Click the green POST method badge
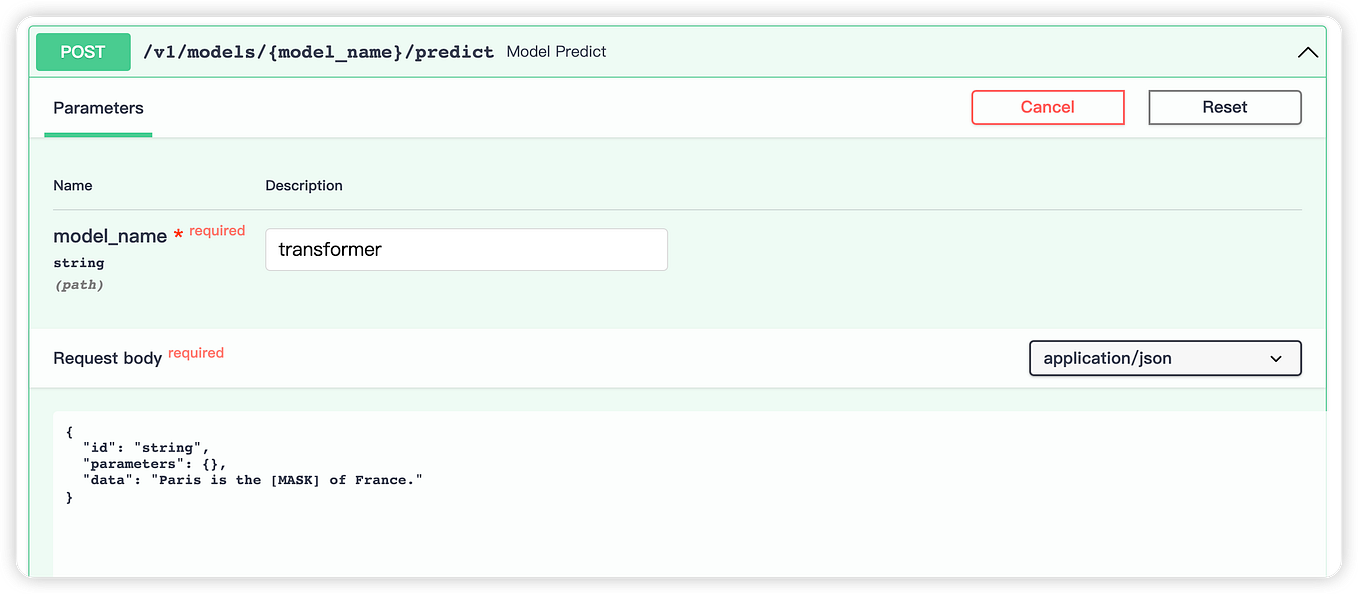This screenshot has height=594, width=1358. tap(83, 51)
